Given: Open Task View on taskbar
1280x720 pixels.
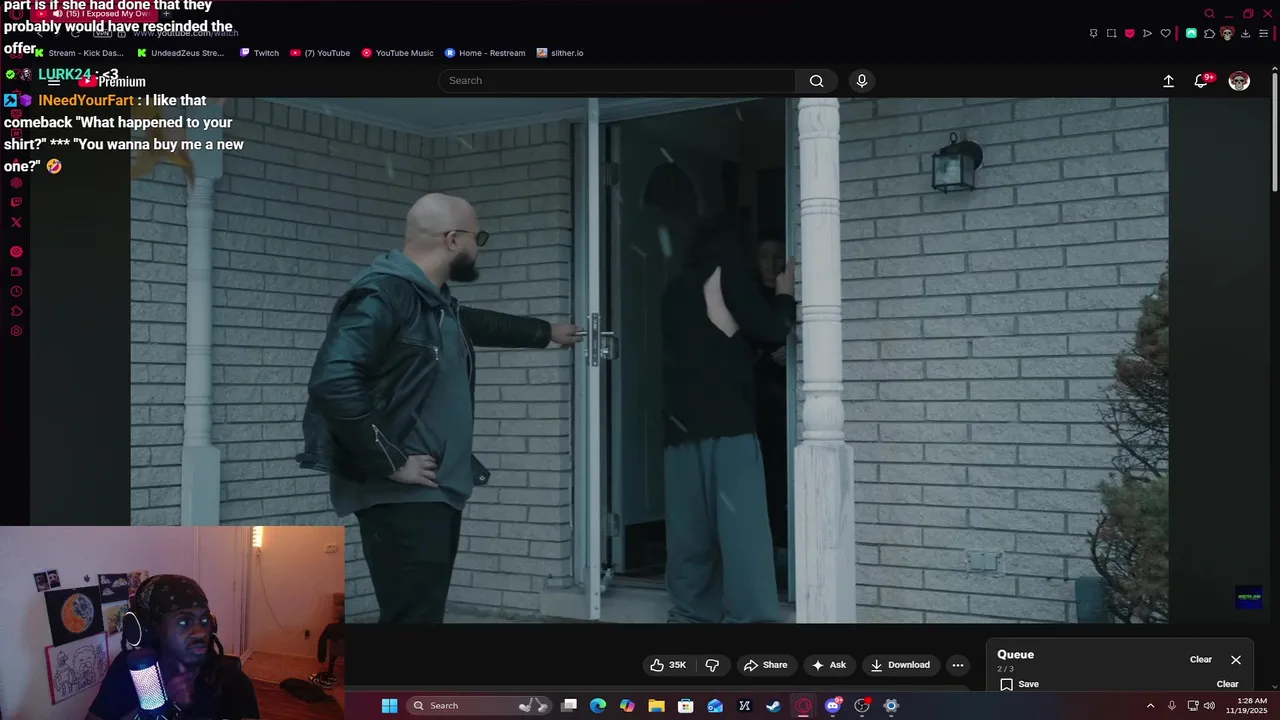Looking at the screenshot, I should point(569,706).
